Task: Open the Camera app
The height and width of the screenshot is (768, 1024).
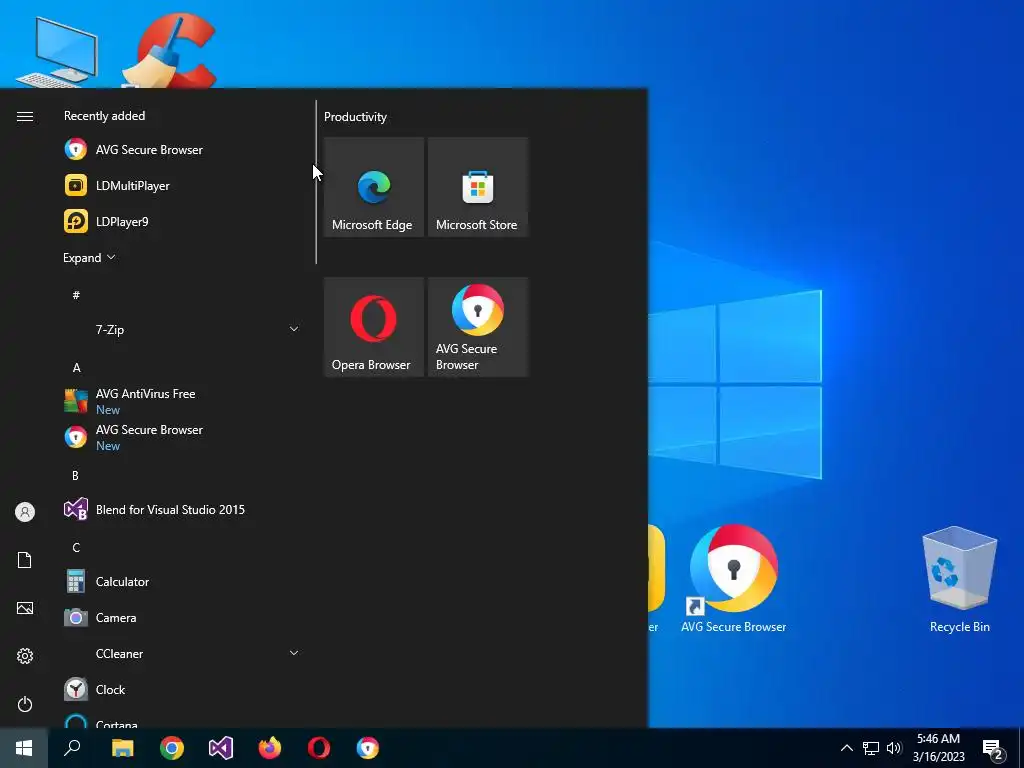Action: (183, 617)
